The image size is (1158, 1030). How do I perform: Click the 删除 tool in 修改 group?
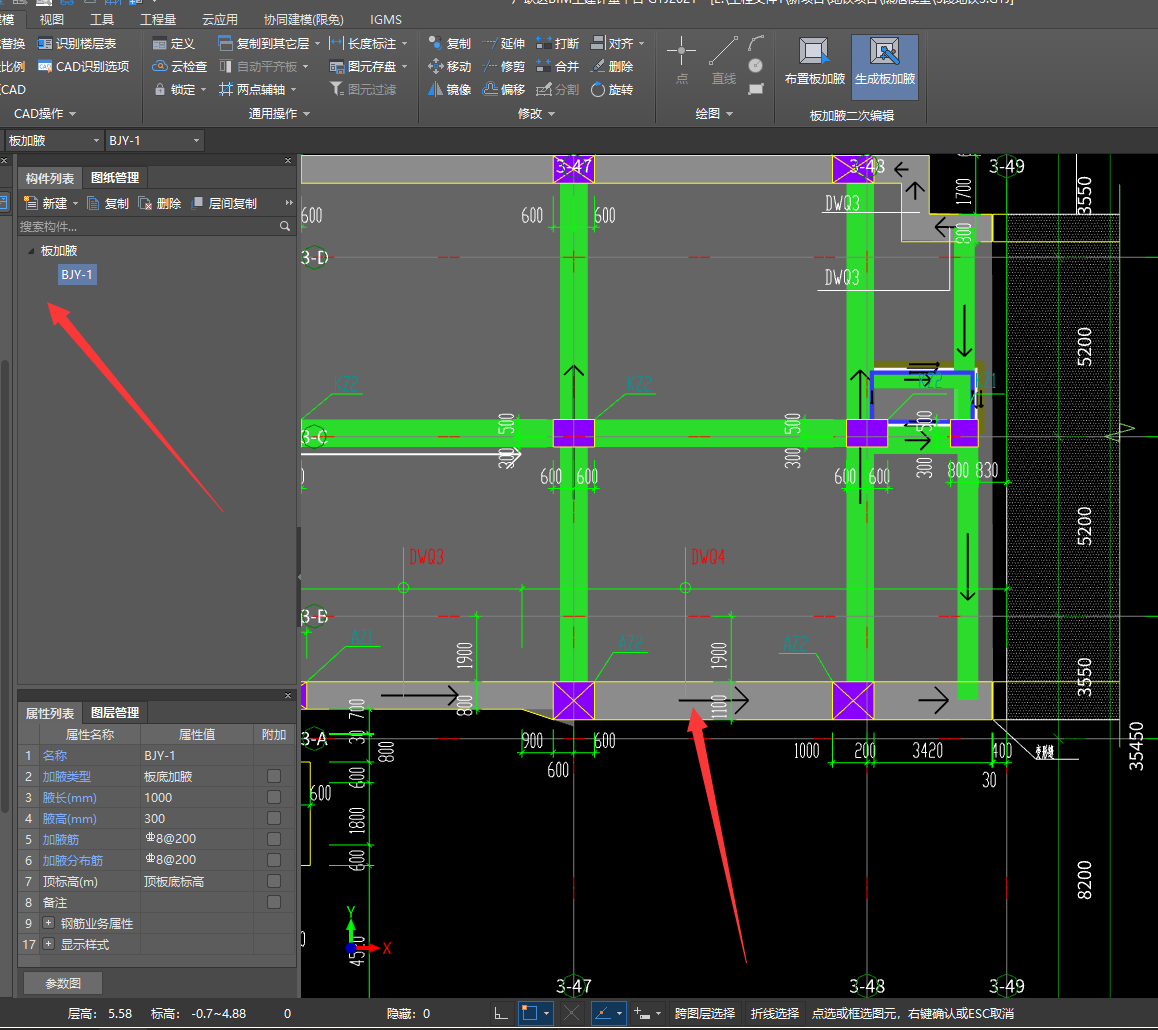[x=612, y=66]
